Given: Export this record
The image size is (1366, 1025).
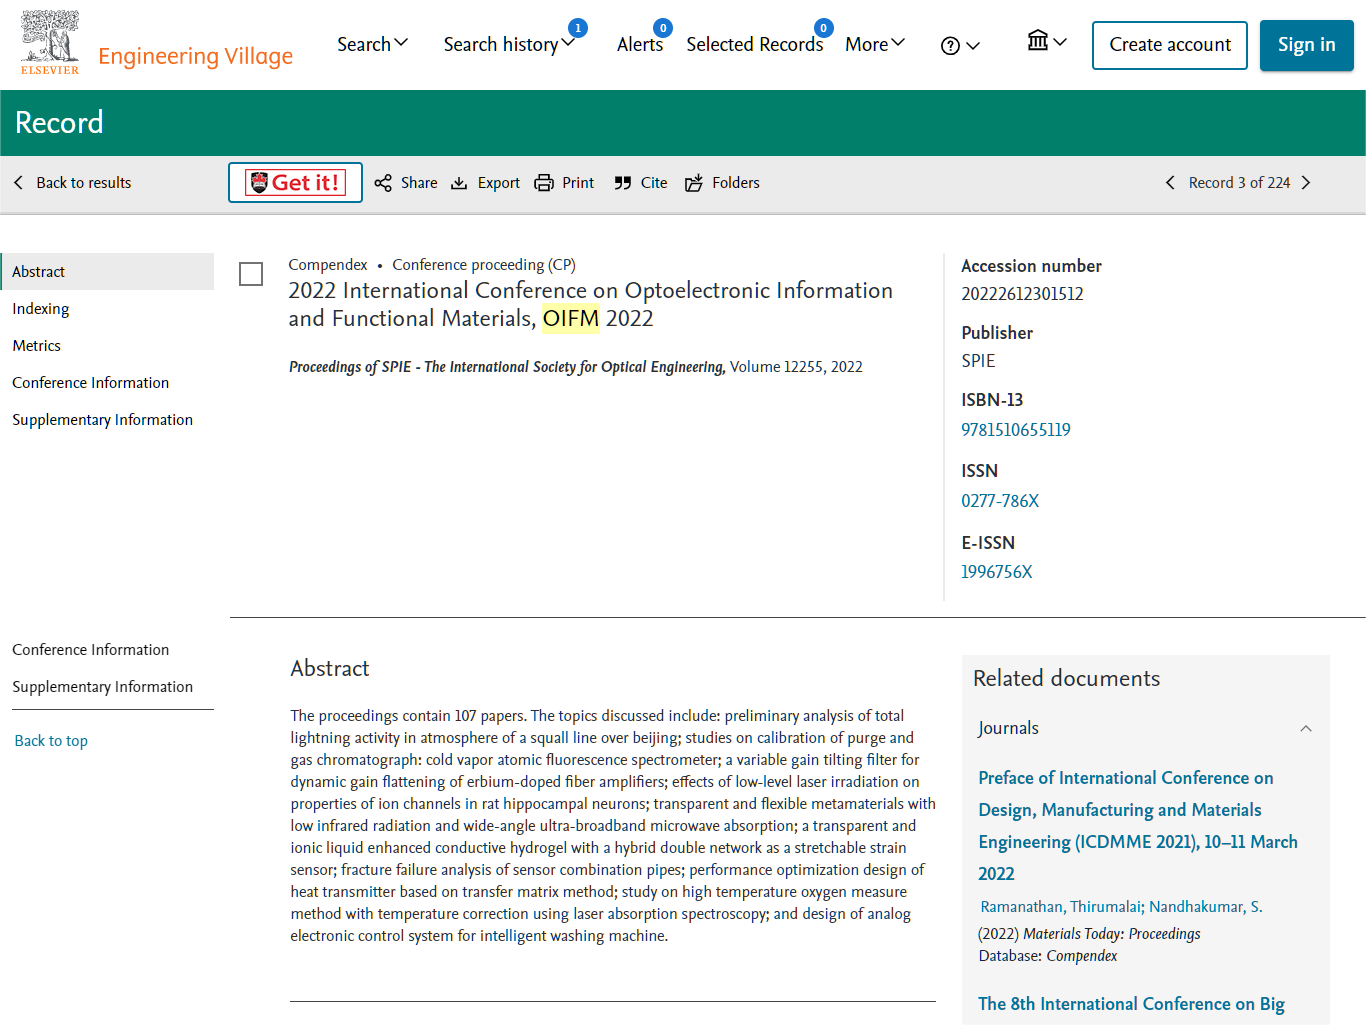Looking at the screenshot, I should pos(485,183).
